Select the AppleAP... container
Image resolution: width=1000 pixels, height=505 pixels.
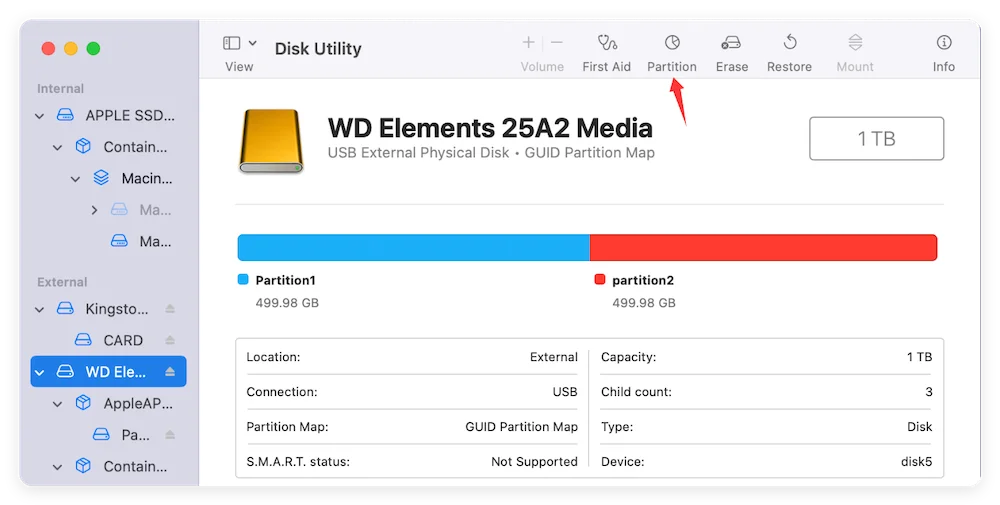coord(138,403)
